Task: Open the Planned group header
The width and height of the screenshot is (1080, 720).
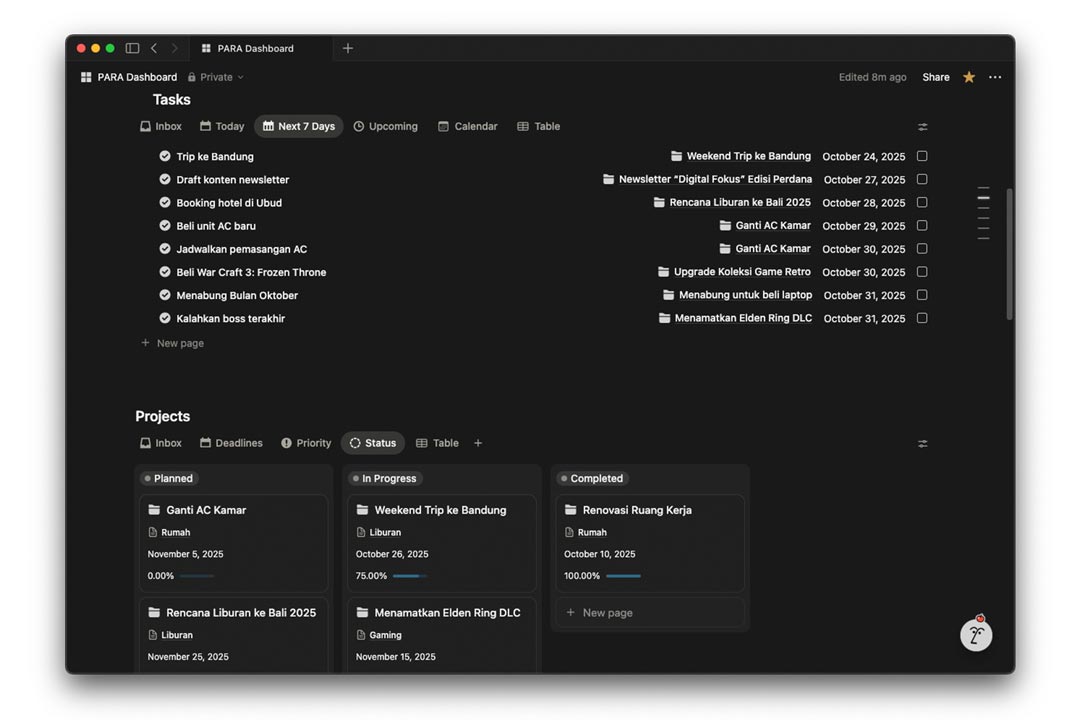Action: [x=169, y=479]
